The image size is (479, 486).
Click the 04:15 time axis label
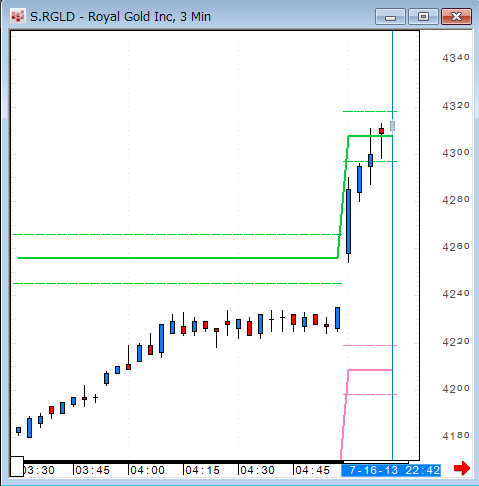tap(202, 470)
